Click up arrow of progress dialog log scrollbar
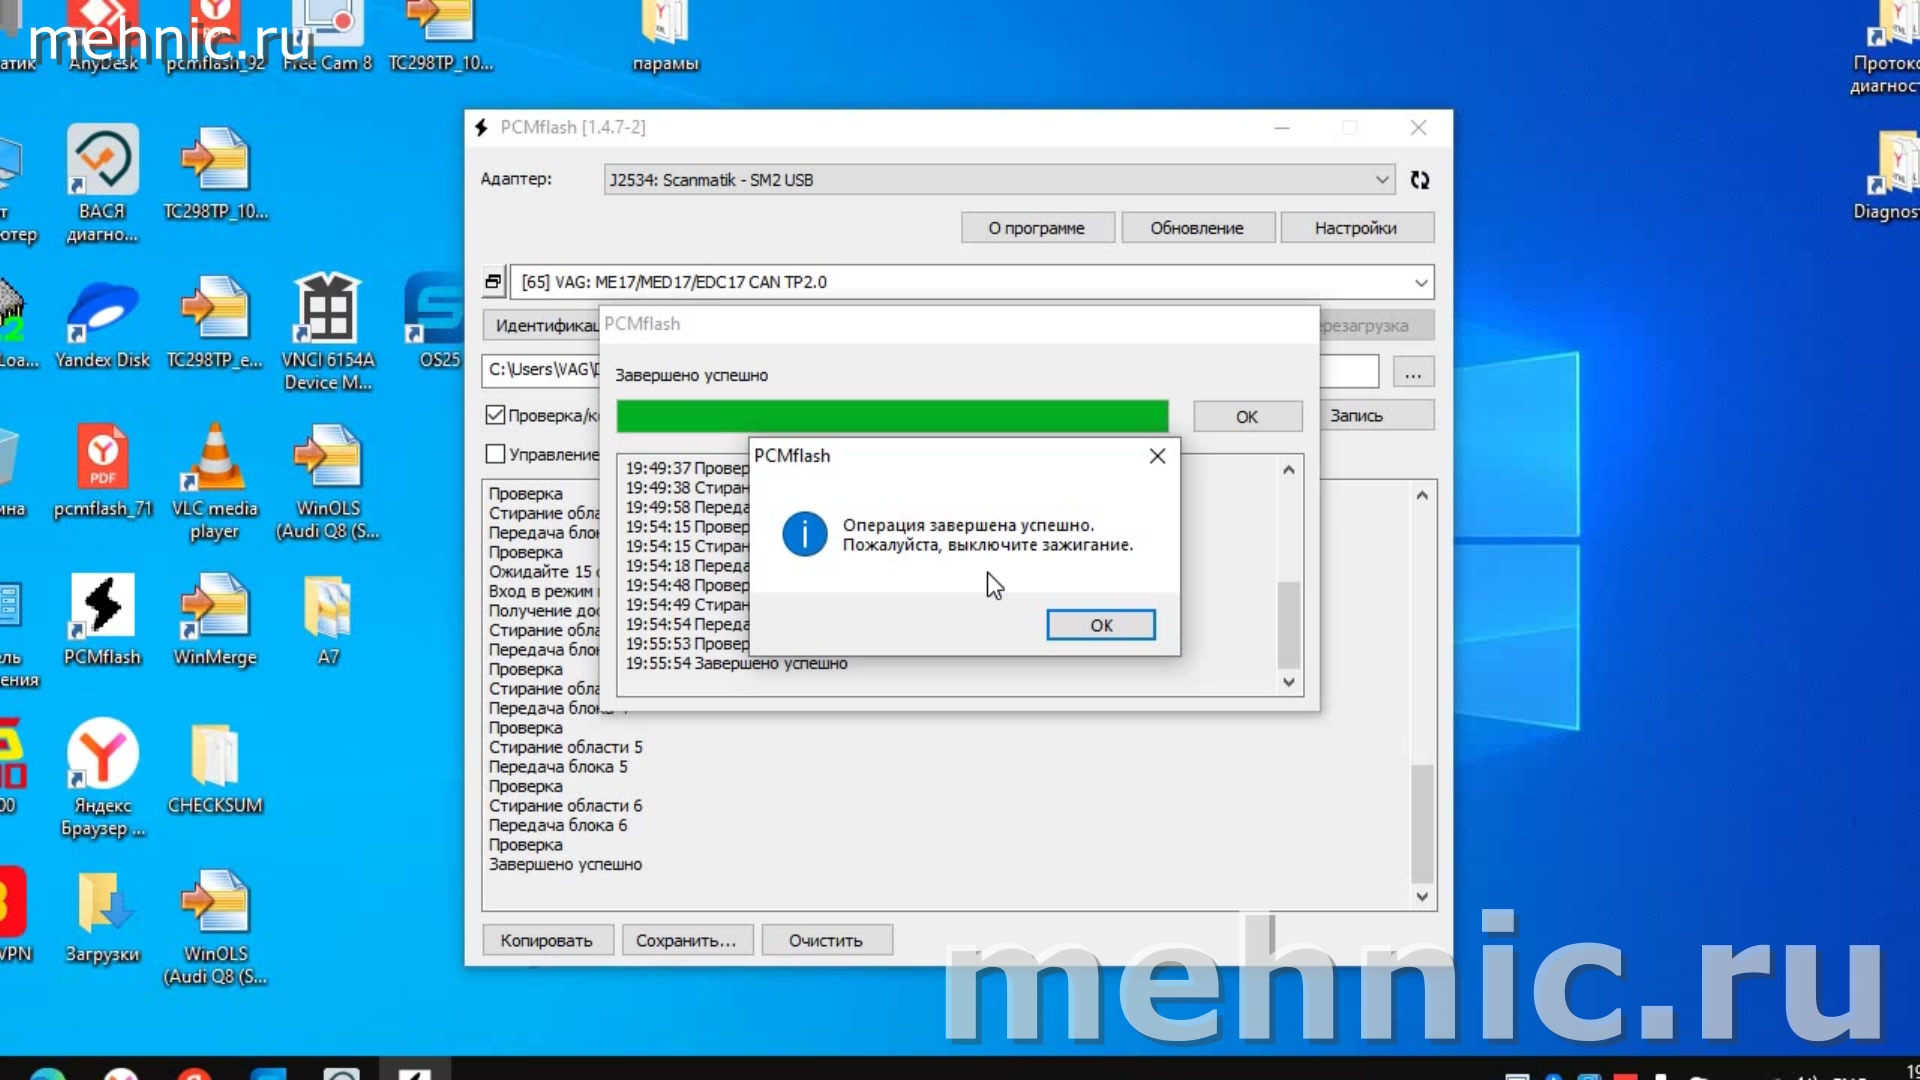This screenshot has width=1920, height=1080. (1289, 470)
